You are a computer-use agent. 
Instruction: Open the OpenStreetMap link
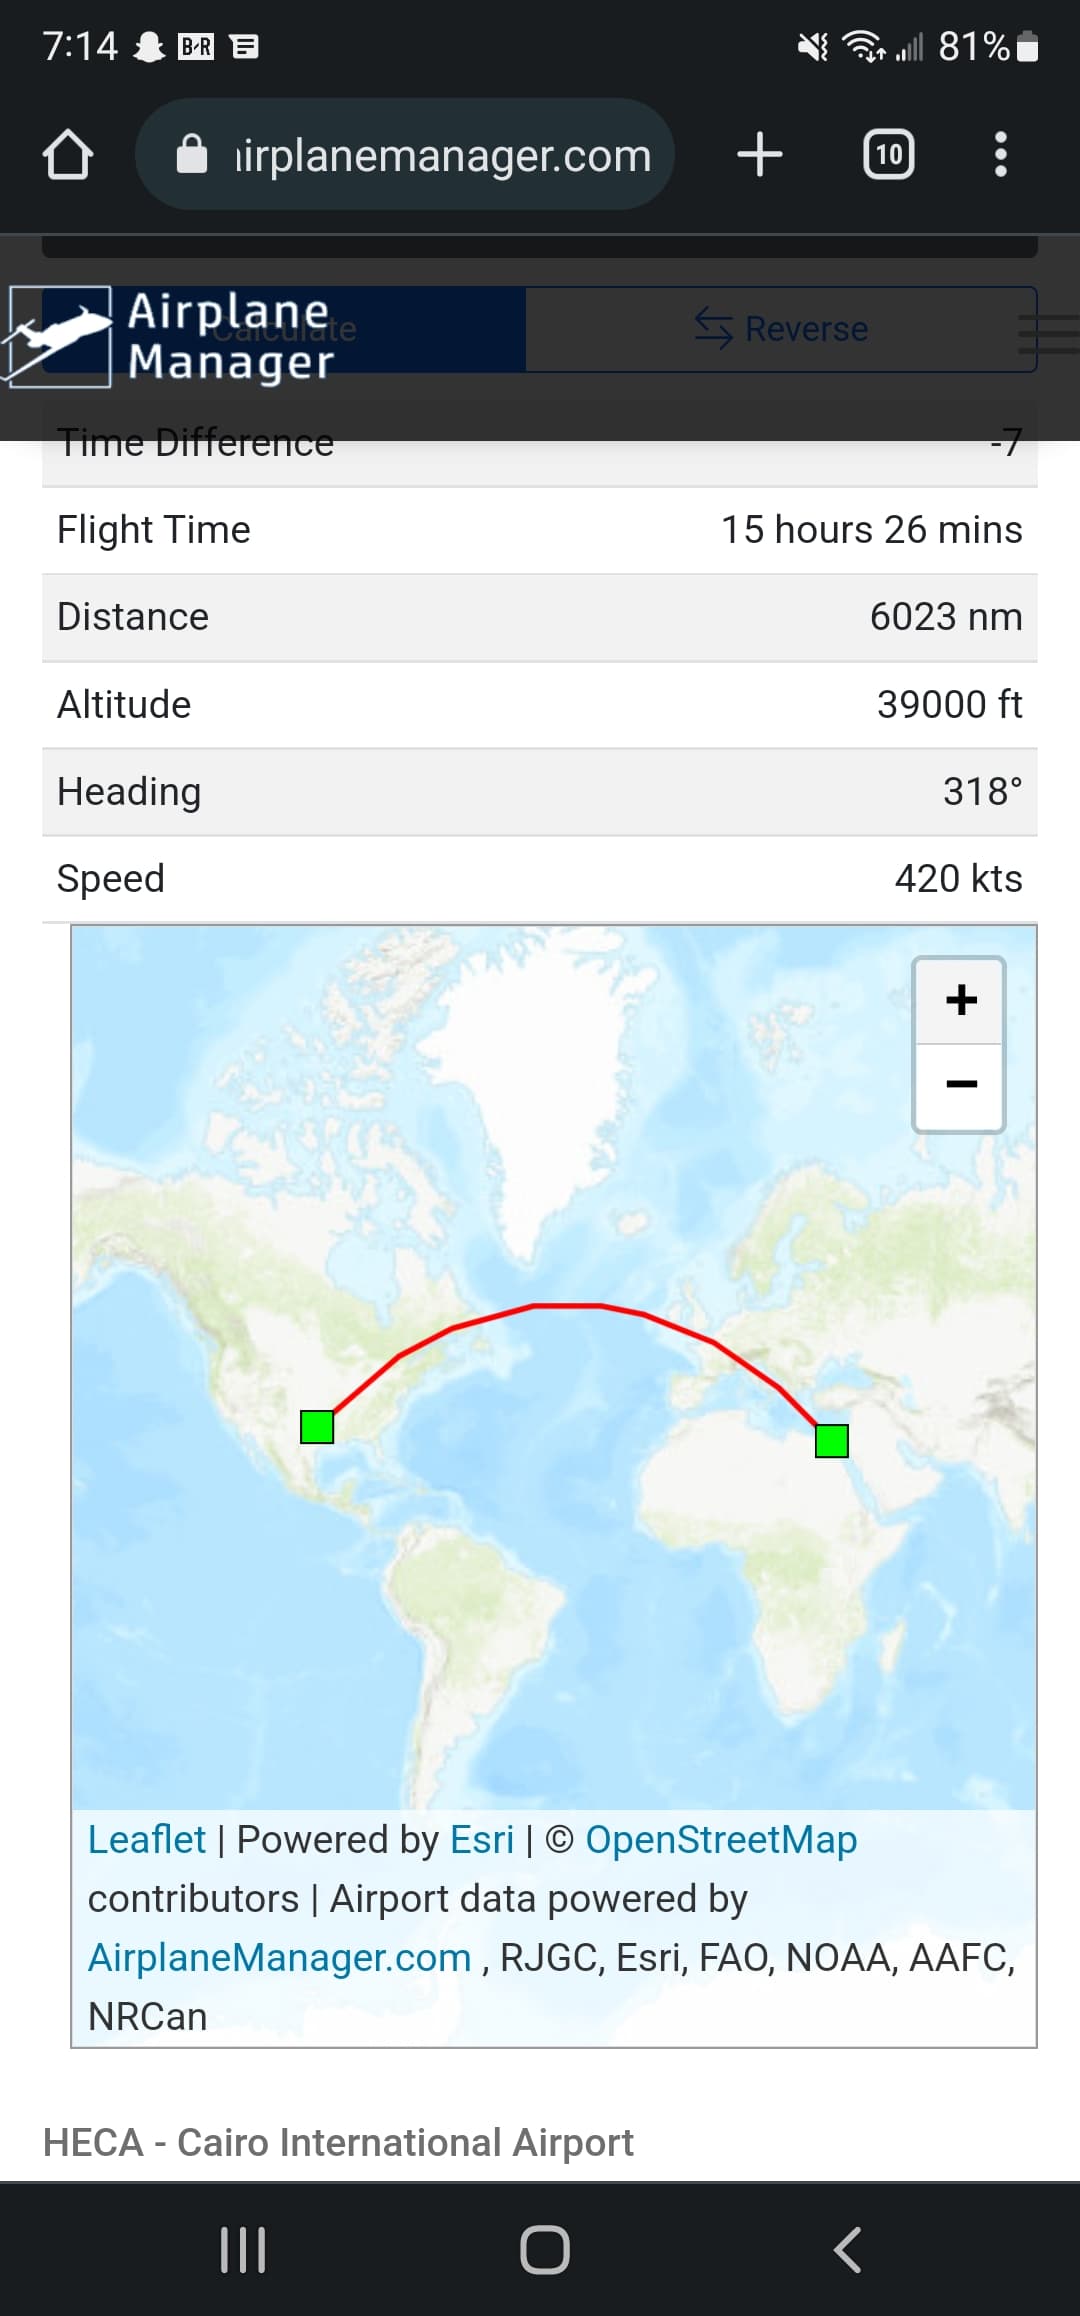pos(720,1840)
